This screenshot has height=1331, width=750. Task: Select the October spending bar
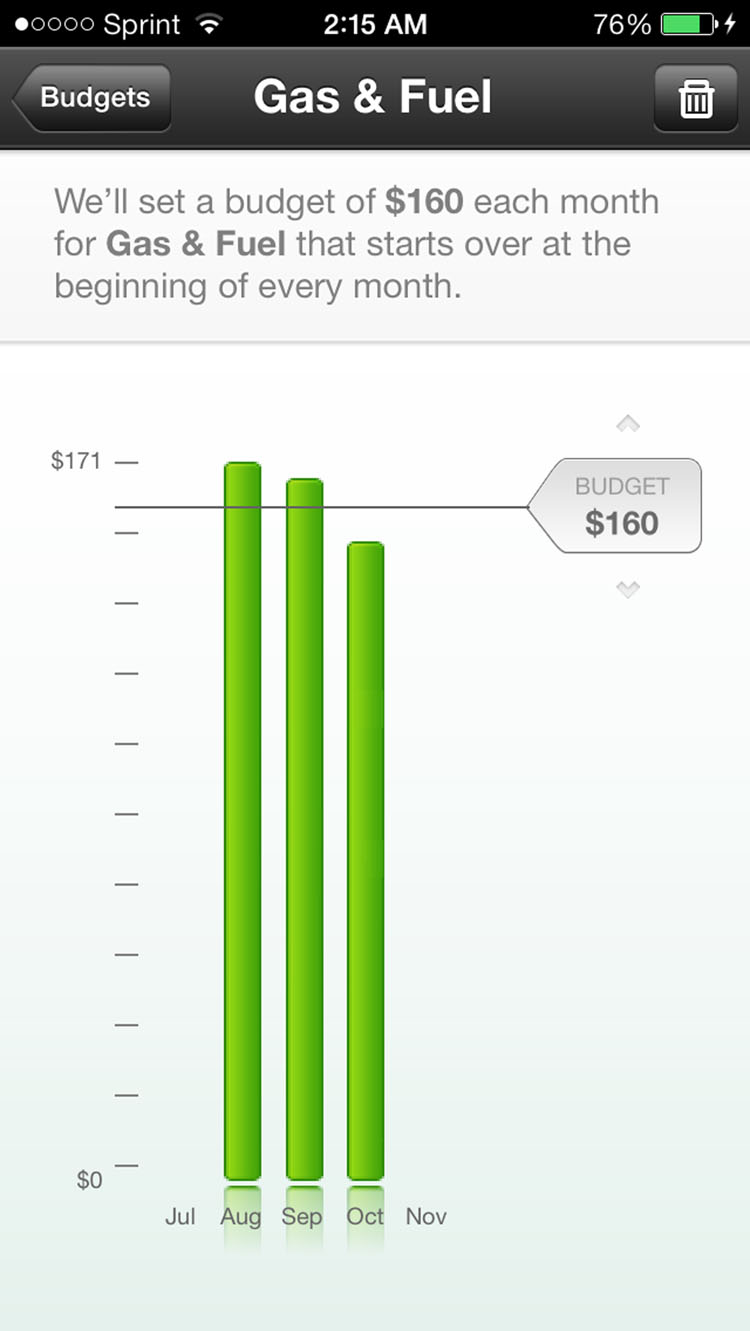(x=365, y=860)
